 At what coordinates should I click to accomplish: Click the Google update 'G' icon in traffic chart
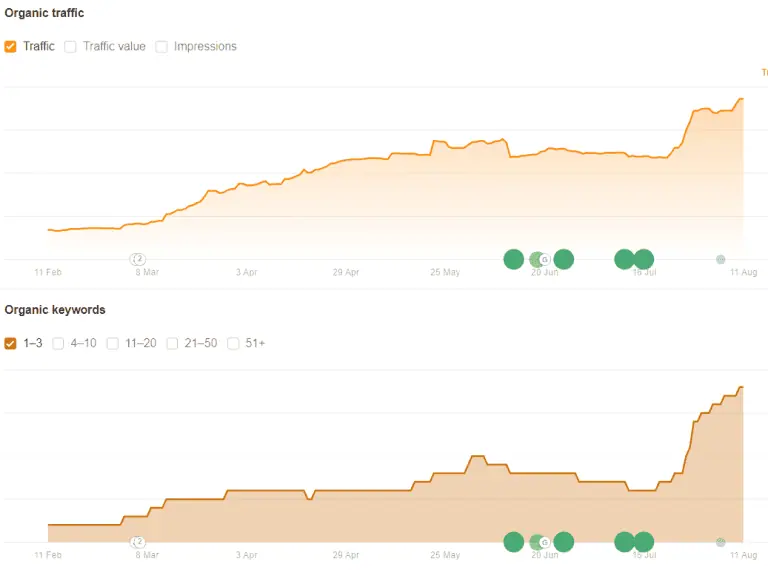coord(545,260)
